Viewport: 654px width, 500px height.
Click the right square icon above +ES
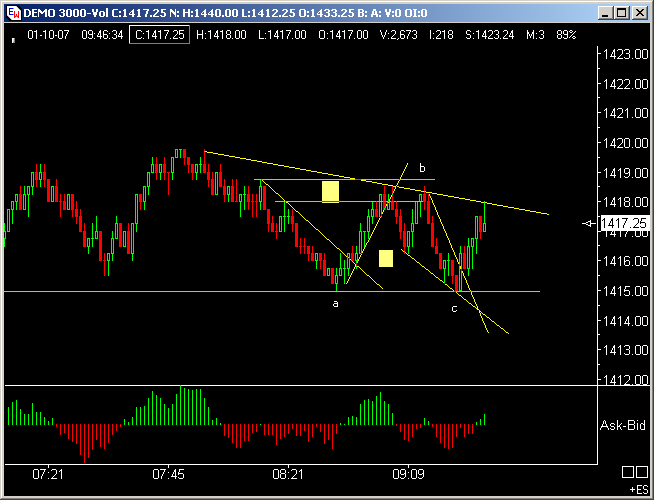coord(642,472)
